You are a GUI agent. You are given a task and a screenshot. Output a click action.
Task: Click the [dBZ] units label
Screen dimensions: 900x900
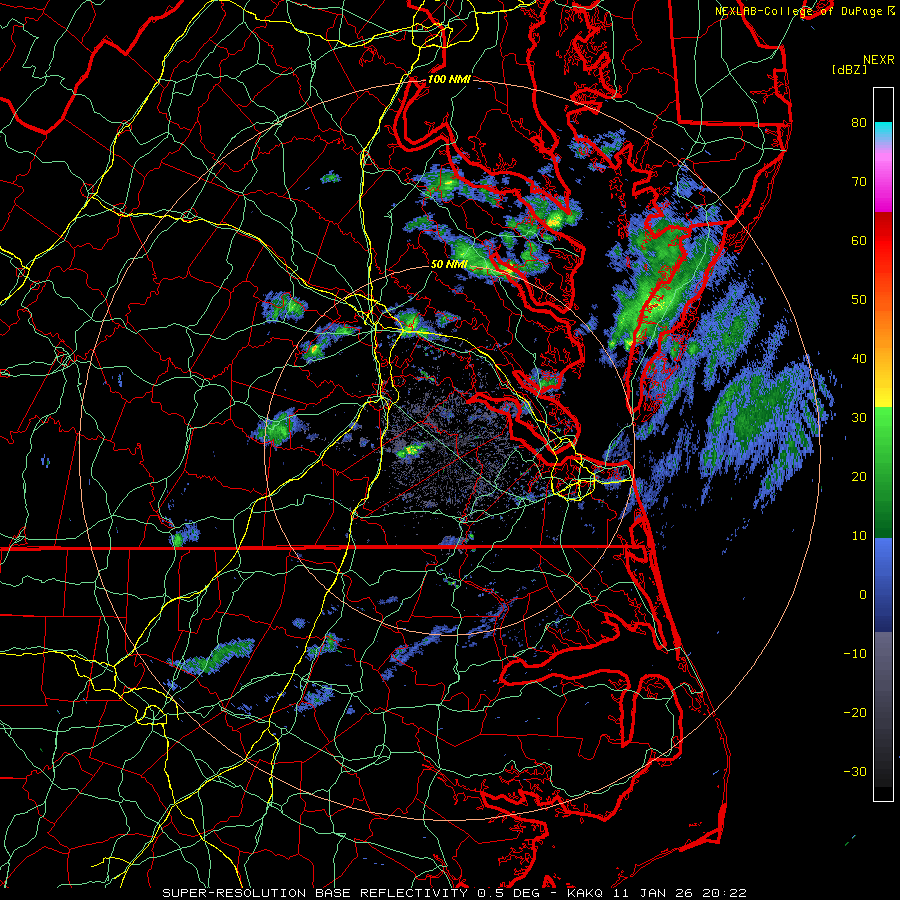[849, 70]
